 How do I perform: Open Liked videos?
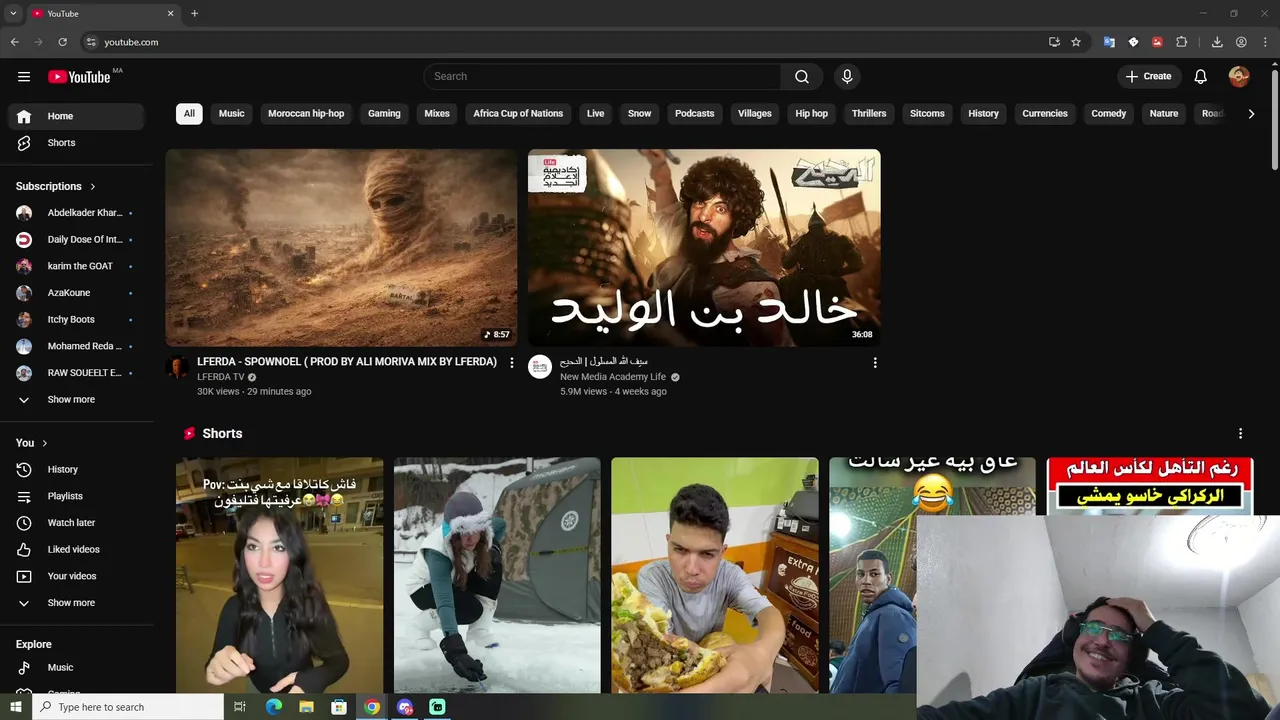[76, 550]
